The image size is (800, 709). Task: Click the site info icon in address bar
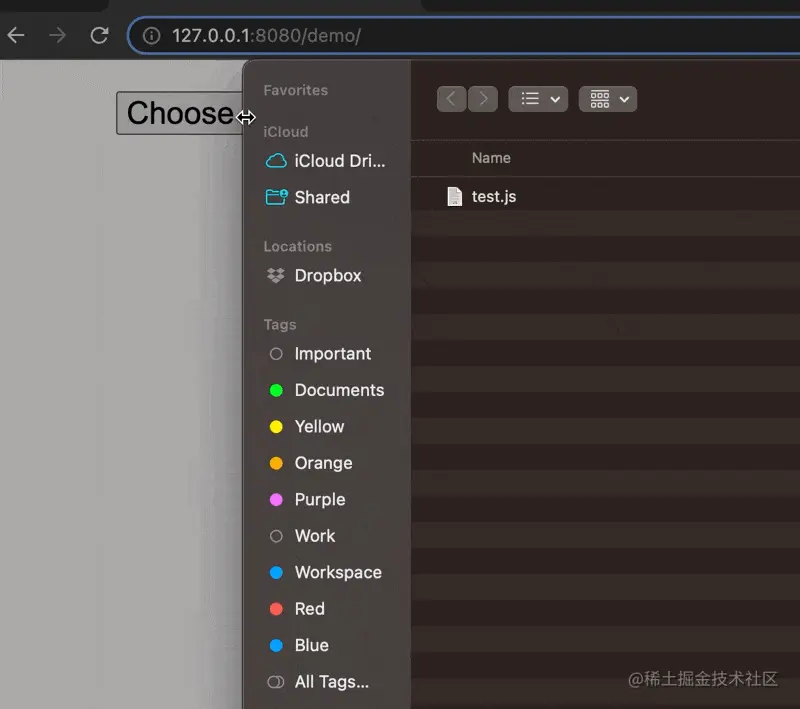(x=151, y=35)
